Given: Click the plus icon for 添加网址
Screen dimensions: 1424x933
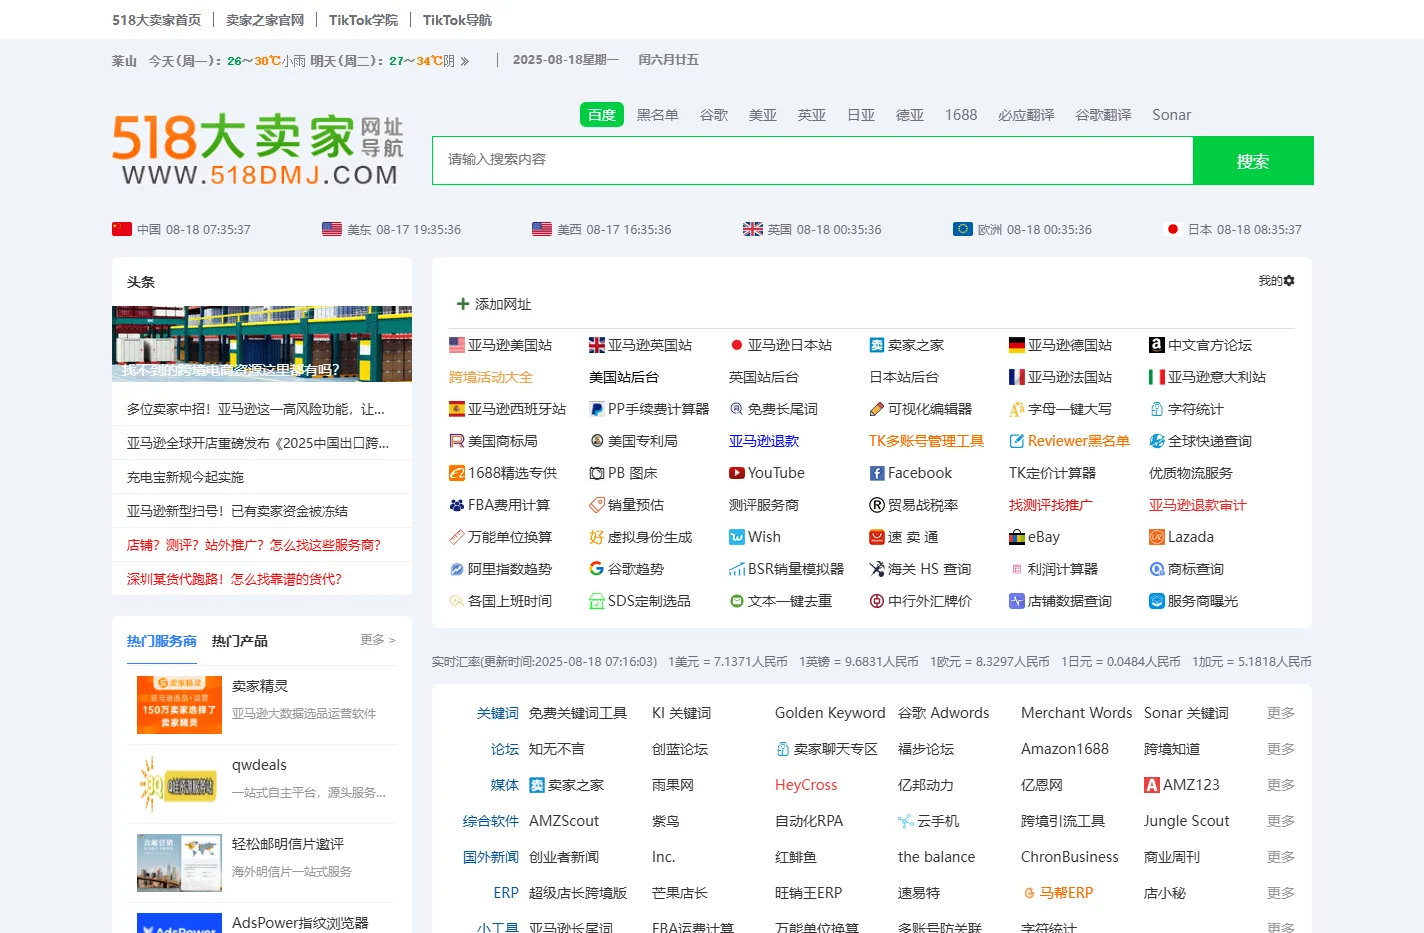Looking at the screenshot, I should (x=462, y=304).
